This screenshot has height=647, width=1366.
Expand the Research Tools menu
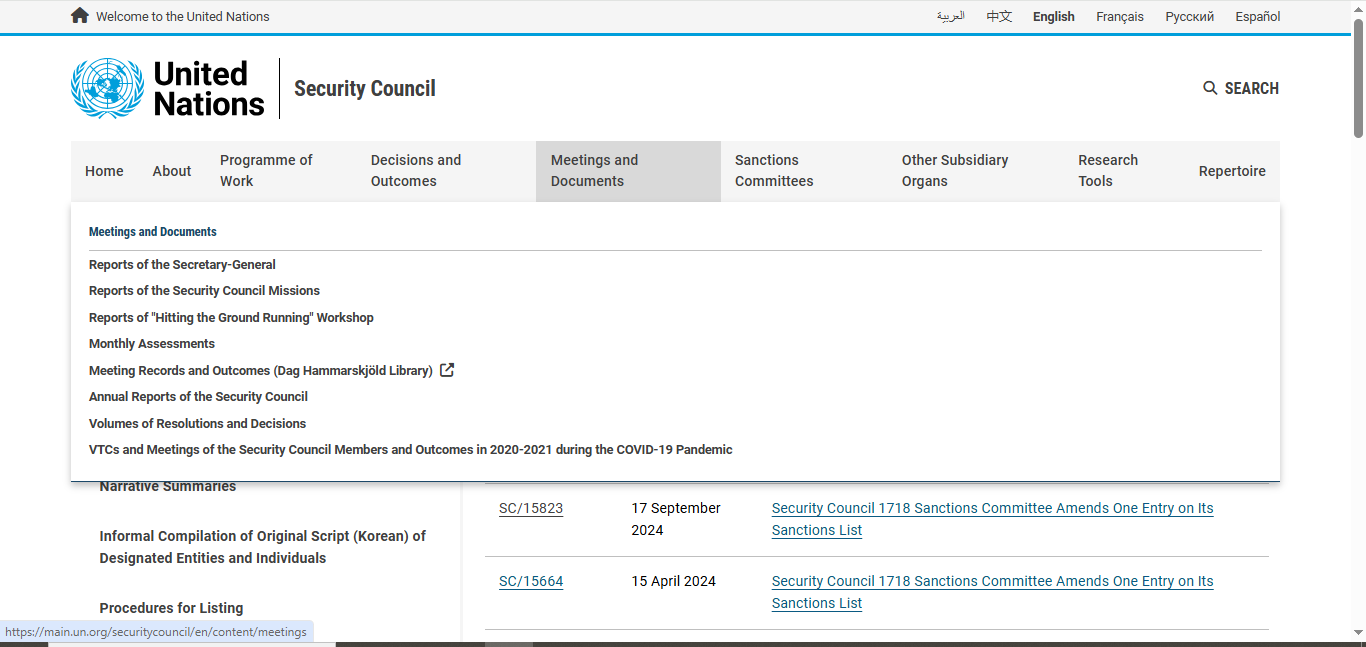click(1107, 171)
